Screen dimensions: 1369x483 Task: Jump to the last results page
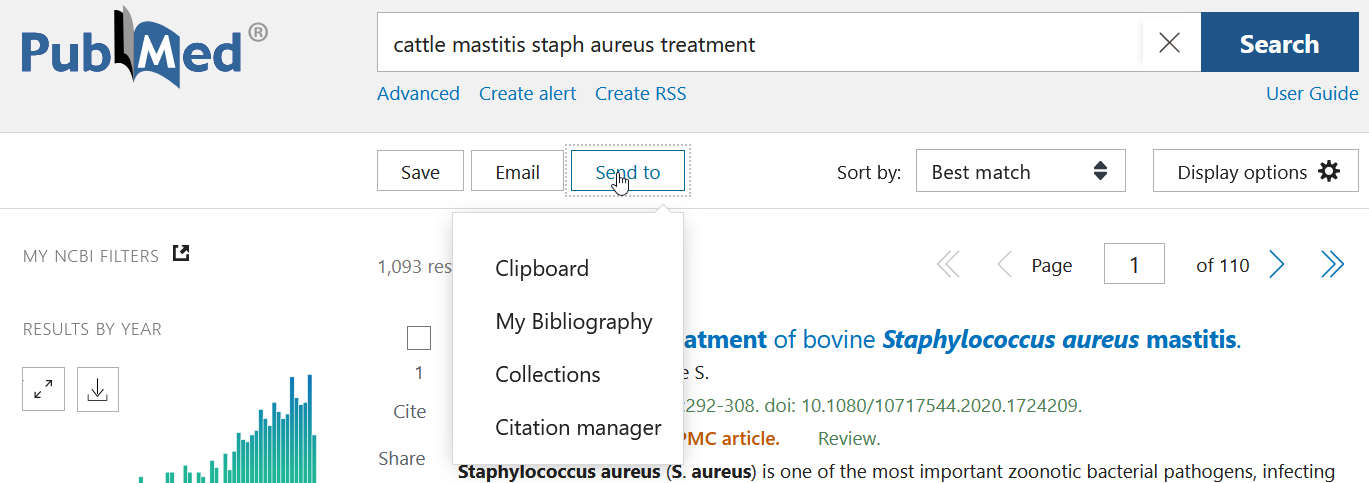pos(1332,265)
